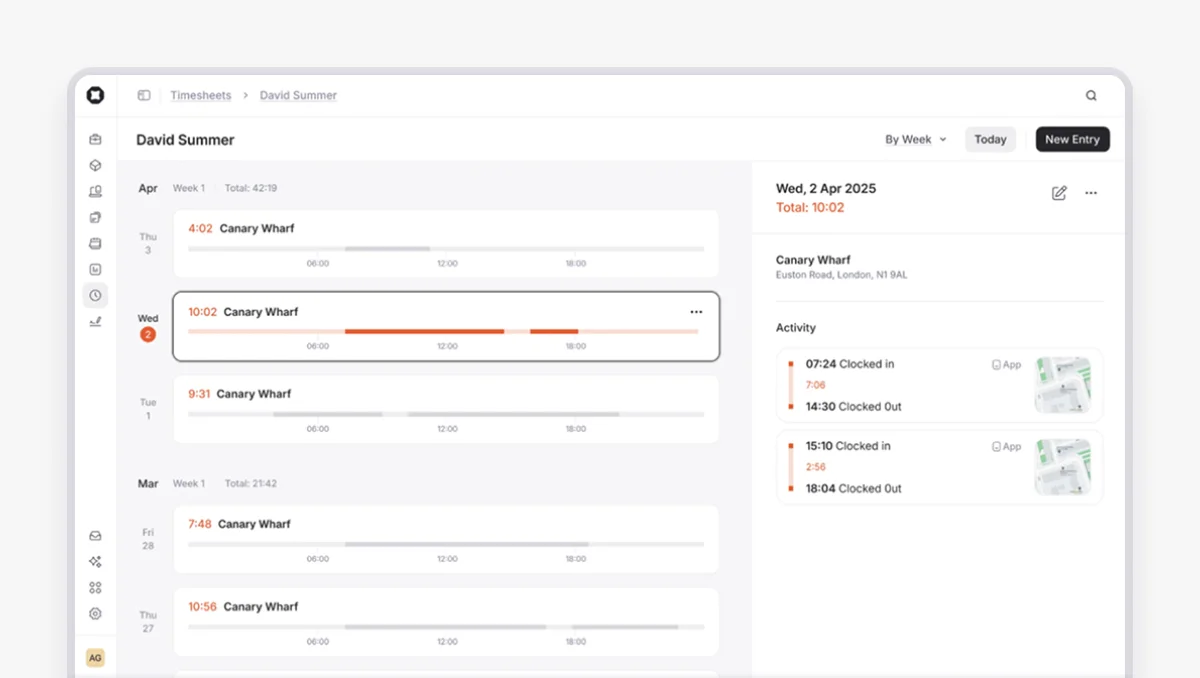Open the three-dots menu in the detail panel
The width and height of the screenshot is (1200, 678).
click(1091, 193)
